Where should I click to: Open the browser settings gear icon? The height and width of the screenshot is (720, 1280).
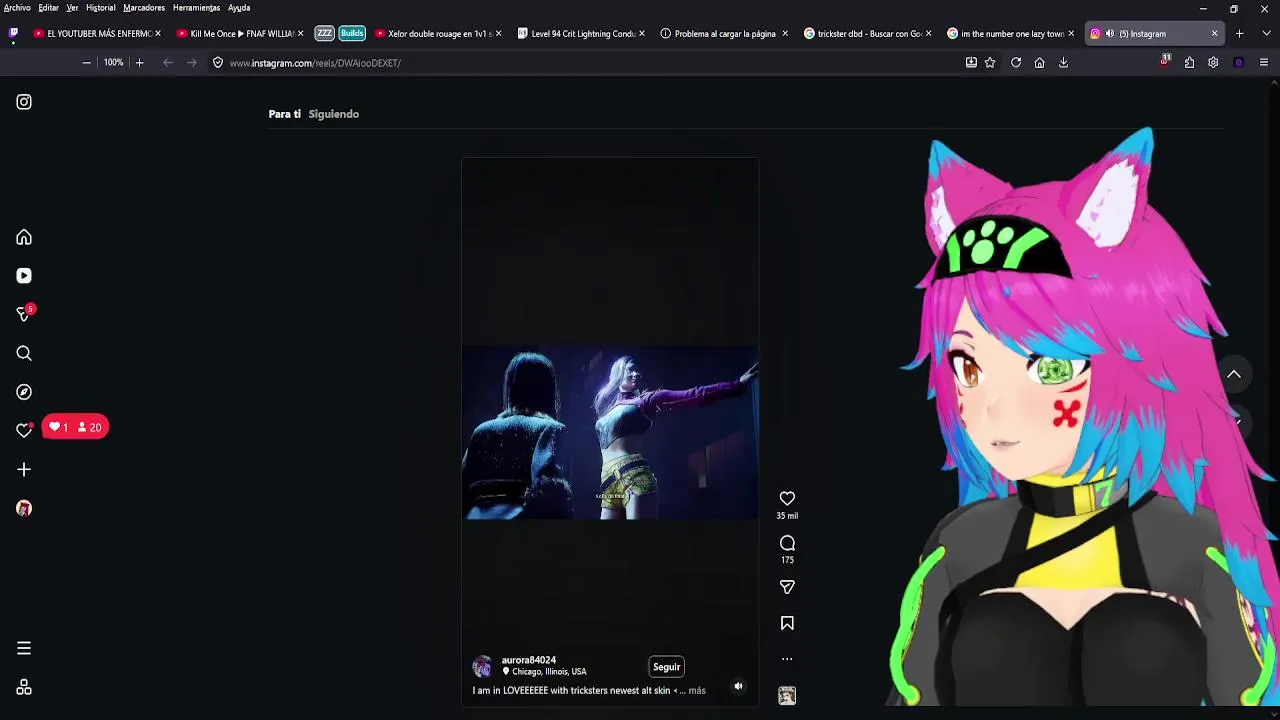click(1213, 62)
